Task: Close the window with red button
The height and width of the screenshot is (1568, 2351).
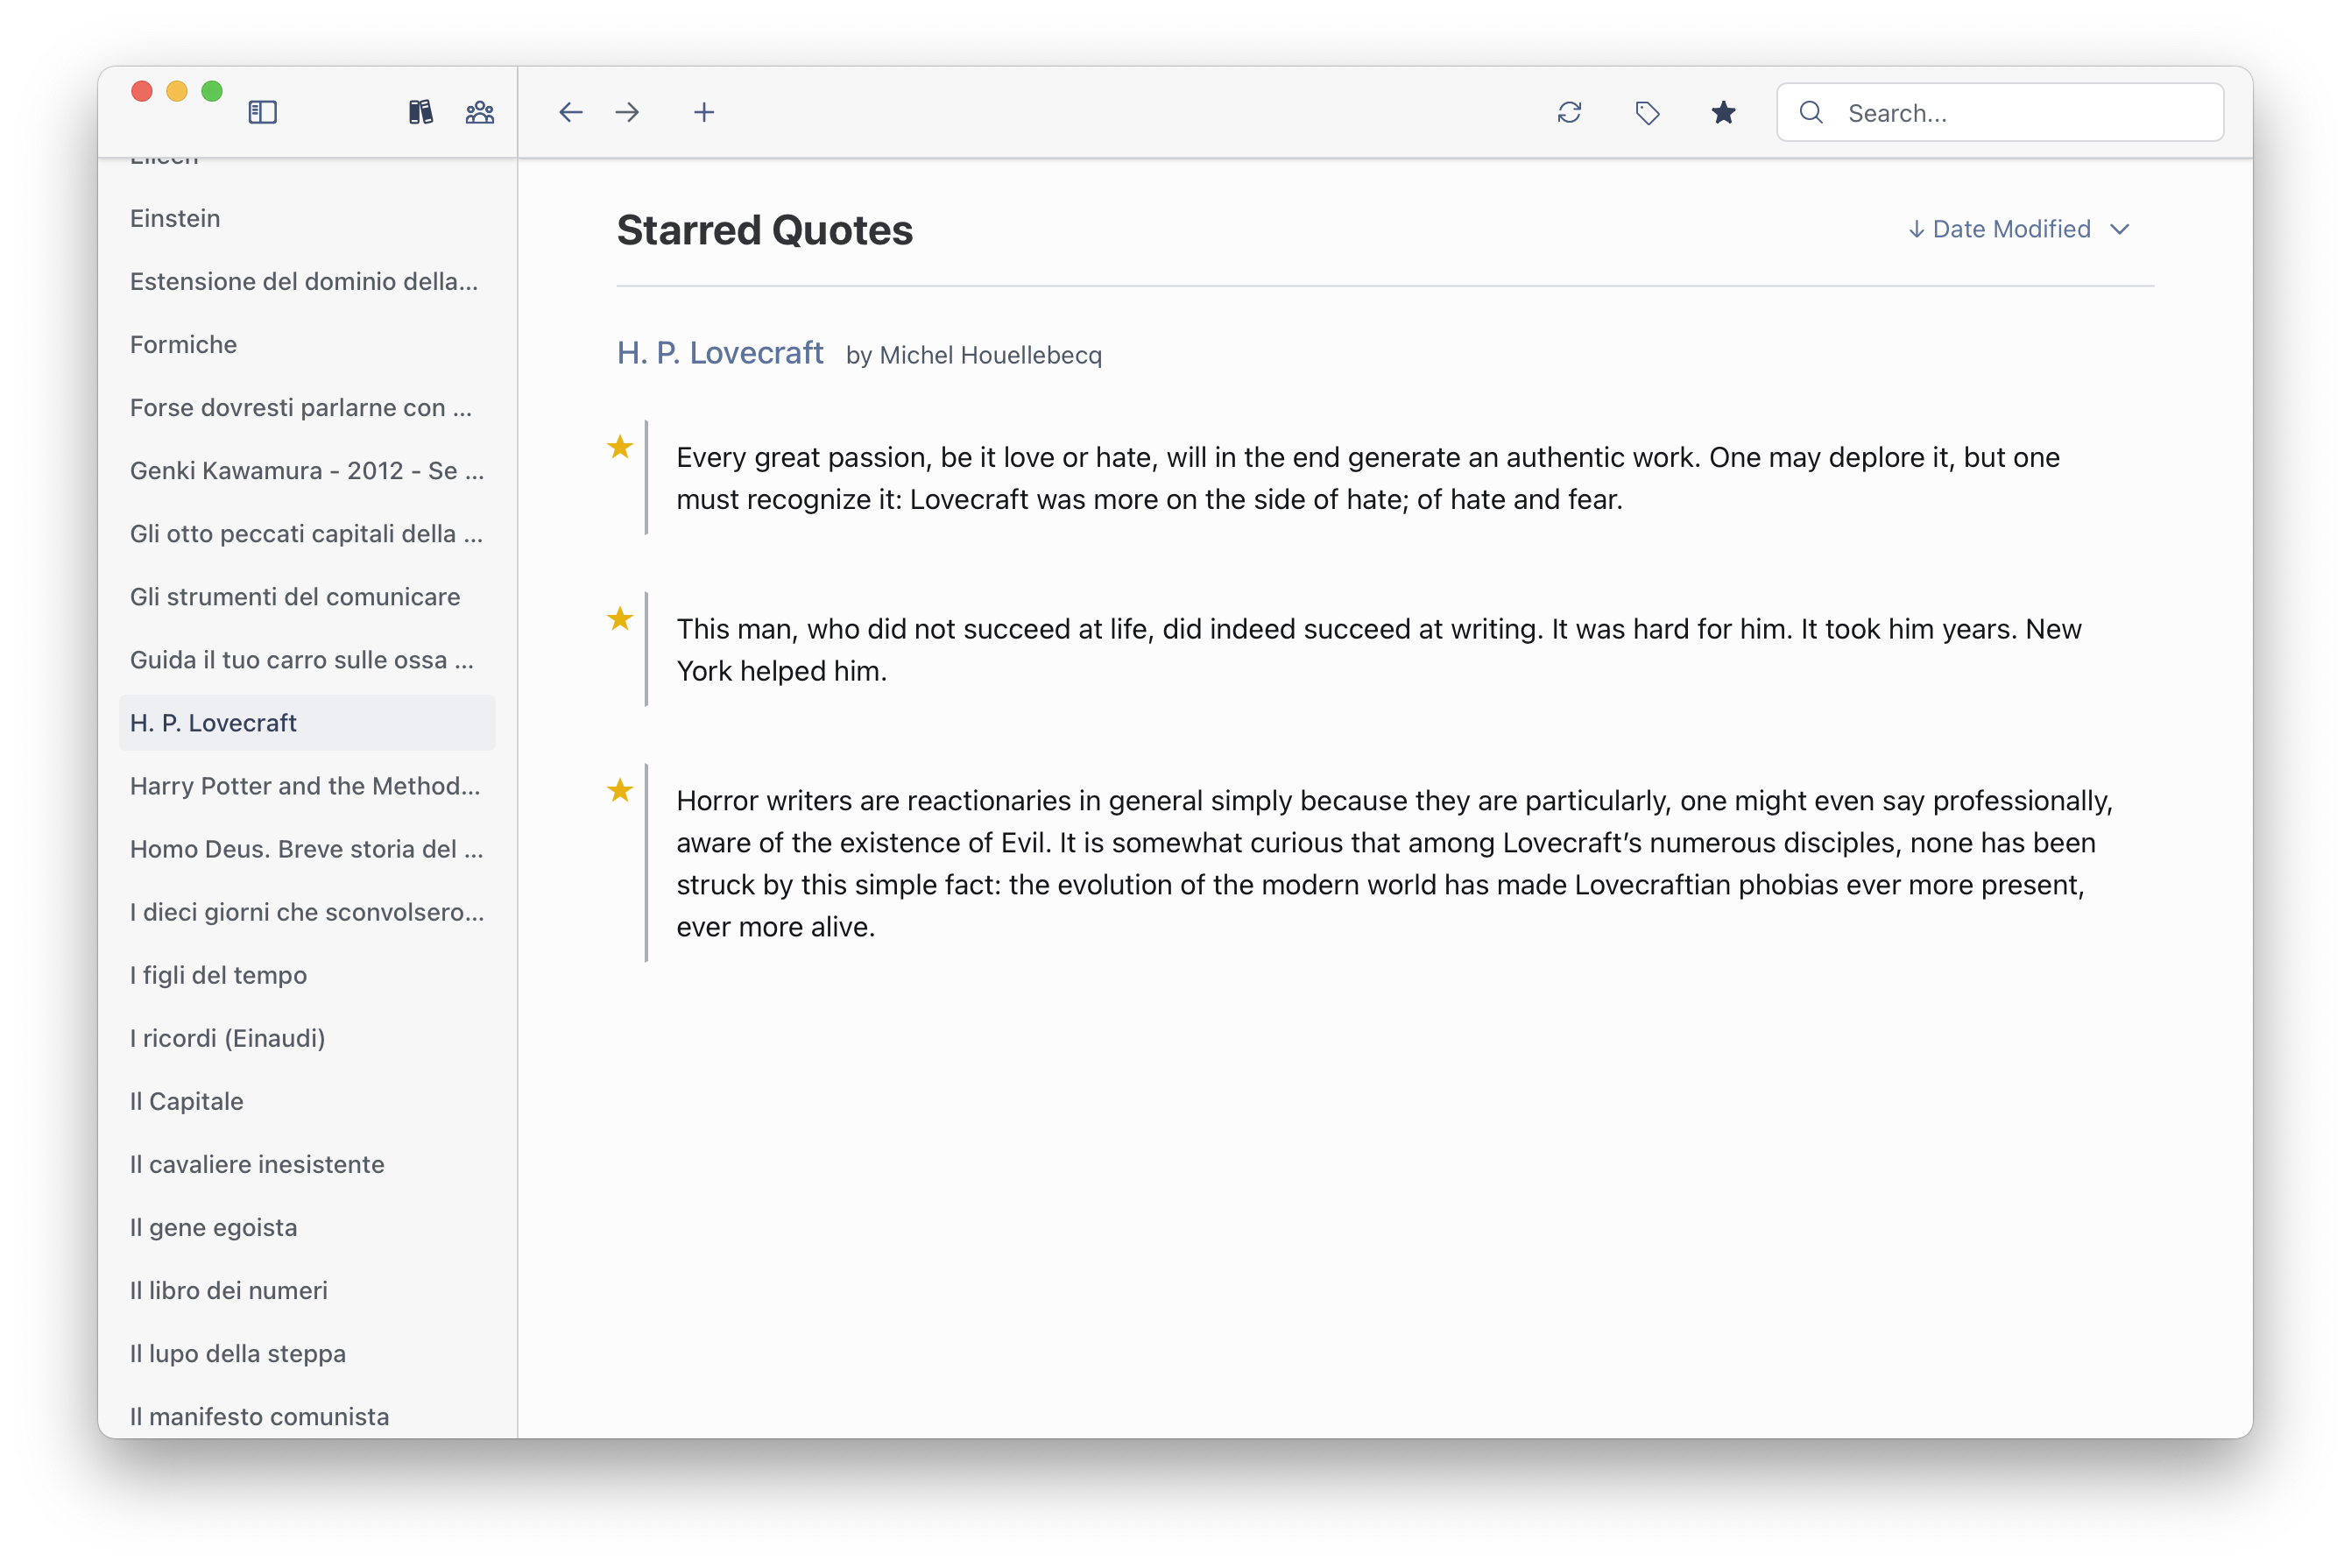Action: point(142,91)
